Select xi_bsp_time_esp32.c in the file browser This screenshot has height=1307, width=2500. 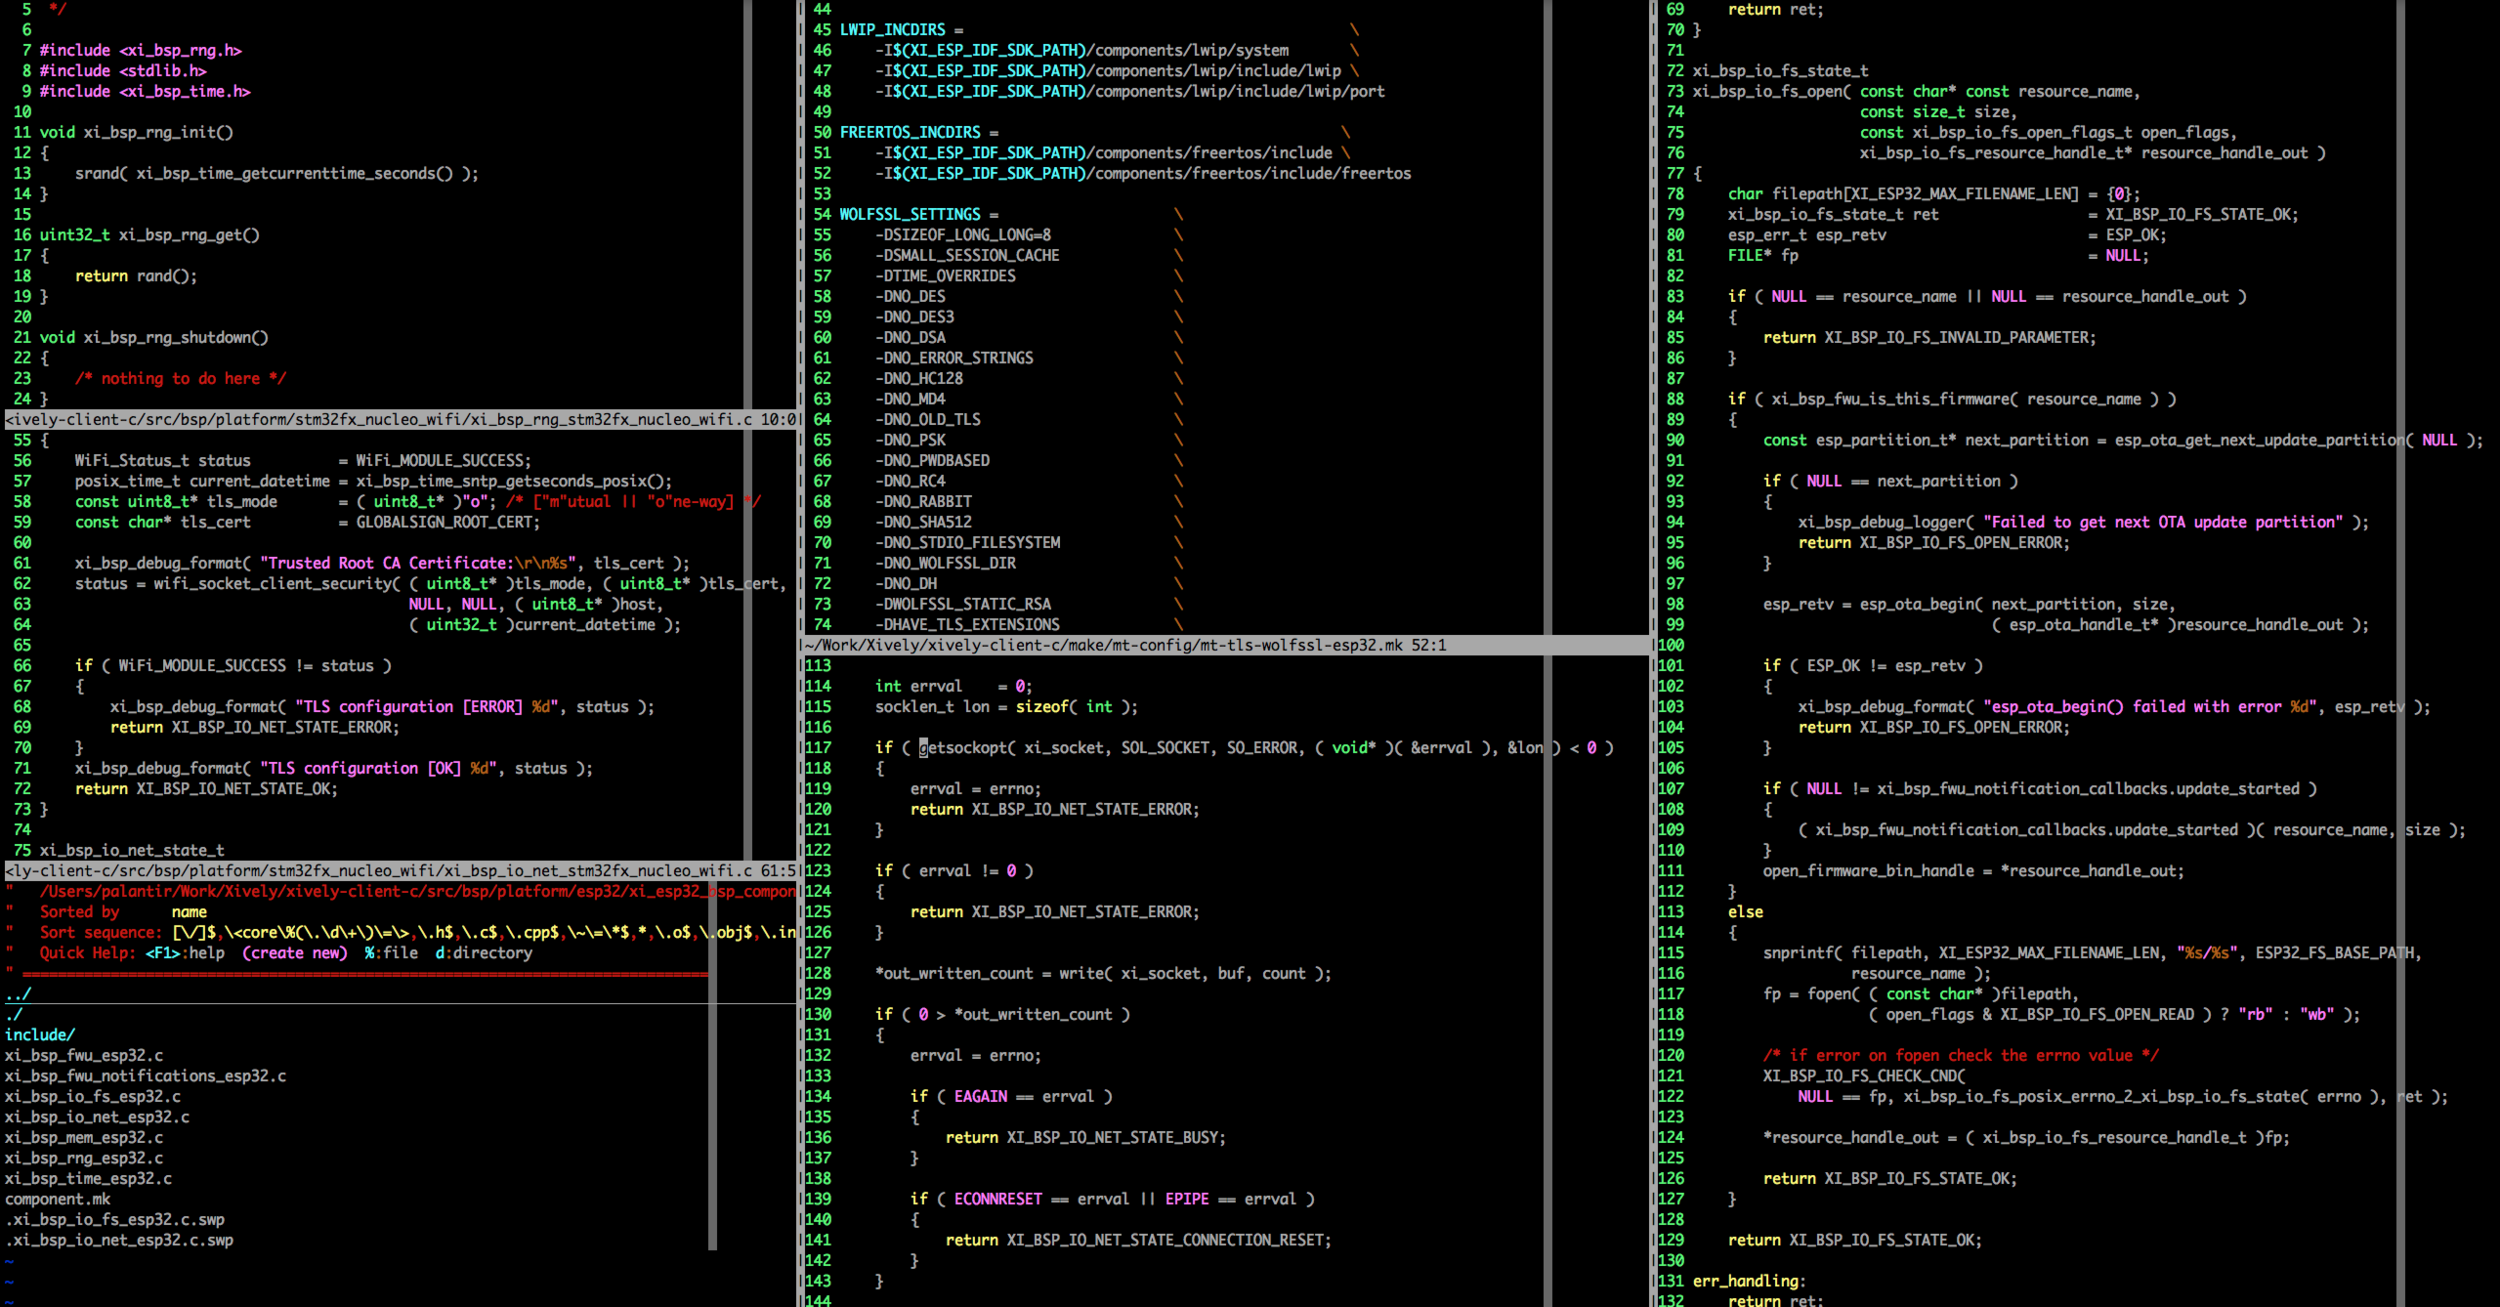click(88, 1178)
